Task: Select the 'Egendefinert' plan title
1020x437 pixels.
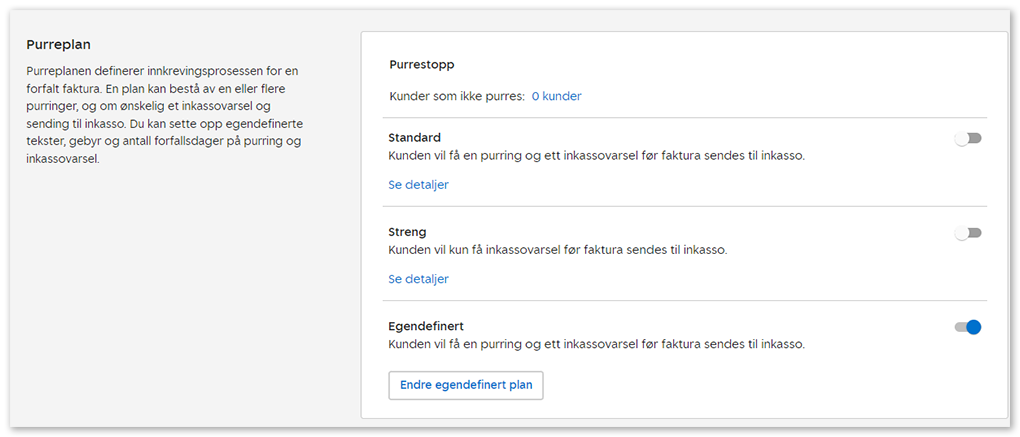Action: coord(425,326)
